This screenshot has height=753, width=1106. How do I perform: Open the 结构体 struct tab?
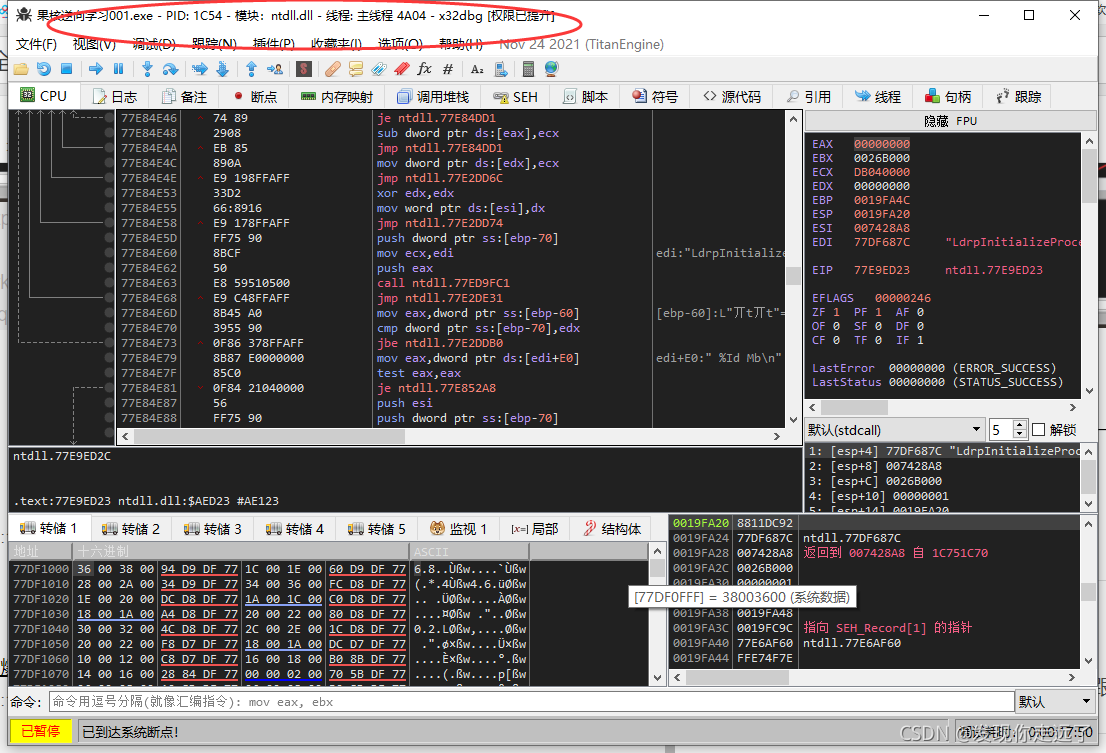tap(613, 528)
